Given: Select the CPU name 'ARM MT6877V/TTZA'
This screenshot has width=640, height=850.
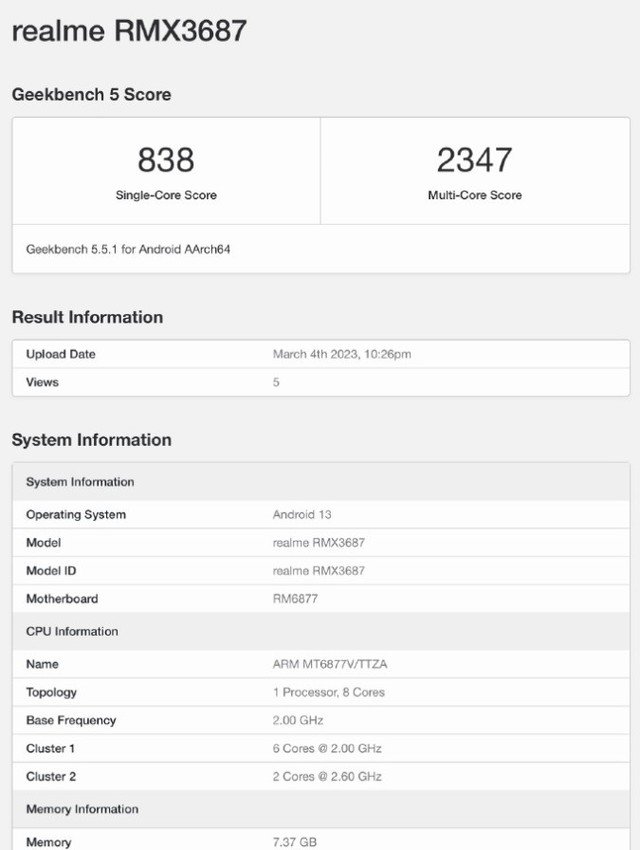Looking at the screenshot, I should [330, 664].
